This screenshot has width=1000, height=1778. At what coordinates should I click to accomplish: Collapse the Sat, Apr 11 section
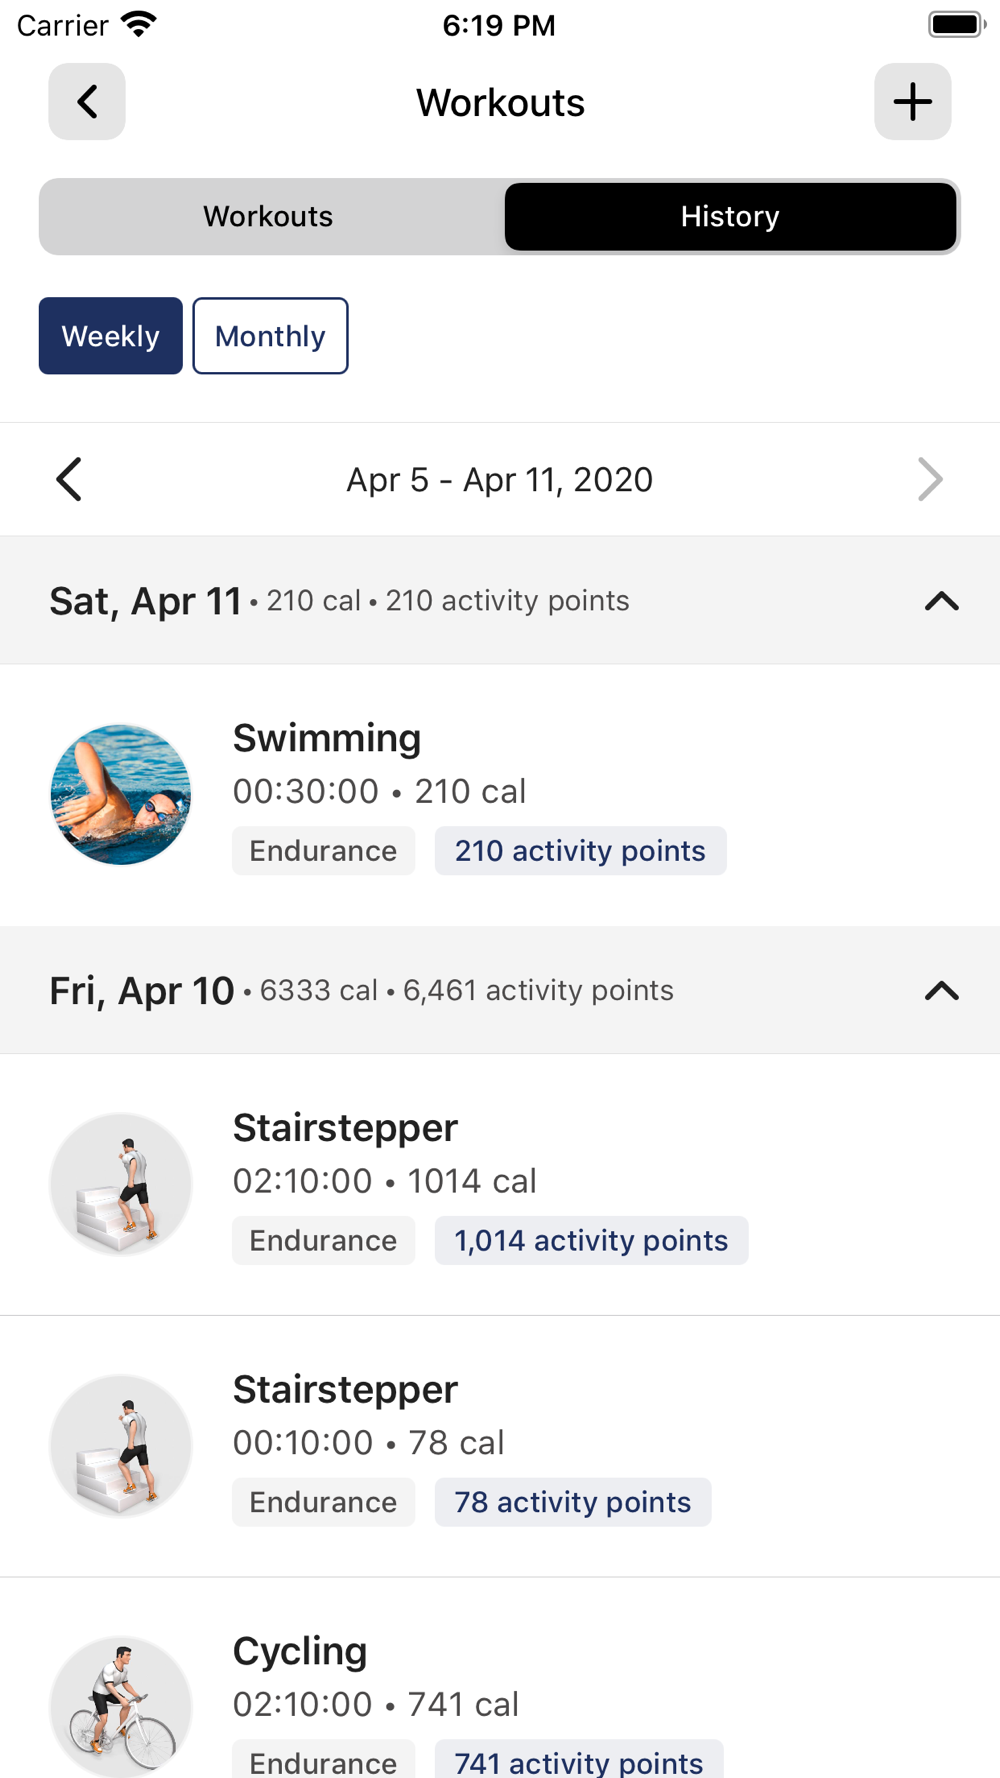tap(941, 601)
